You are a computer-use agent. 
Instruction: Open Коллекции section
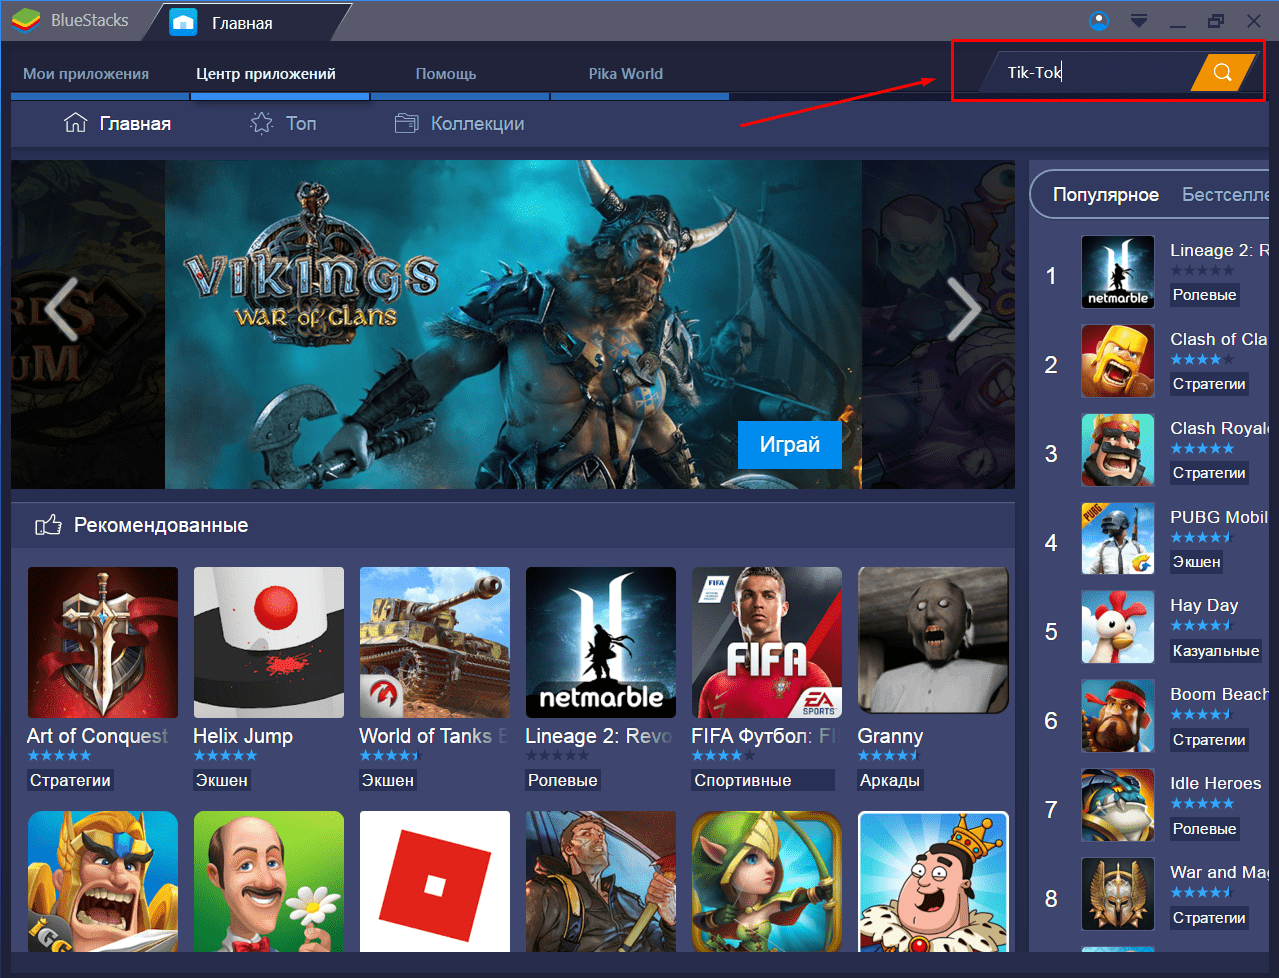coord(460,124)
